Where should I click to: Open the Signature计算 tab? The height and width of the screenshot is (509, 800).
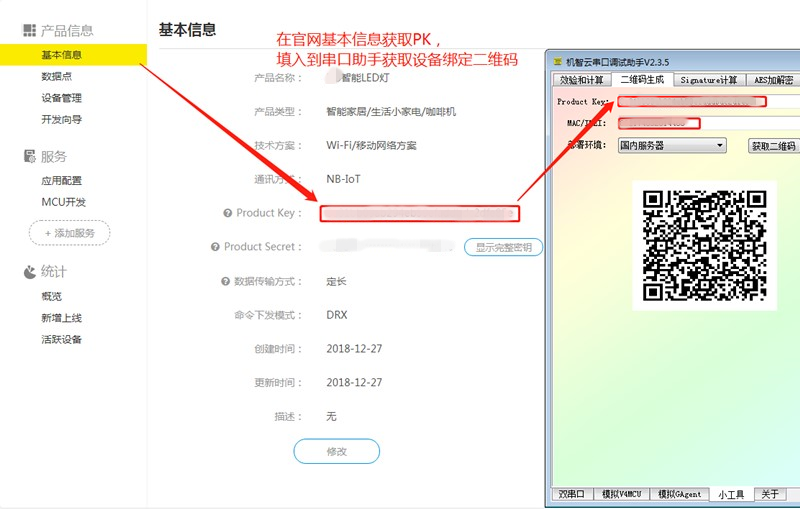coord(708,80)
